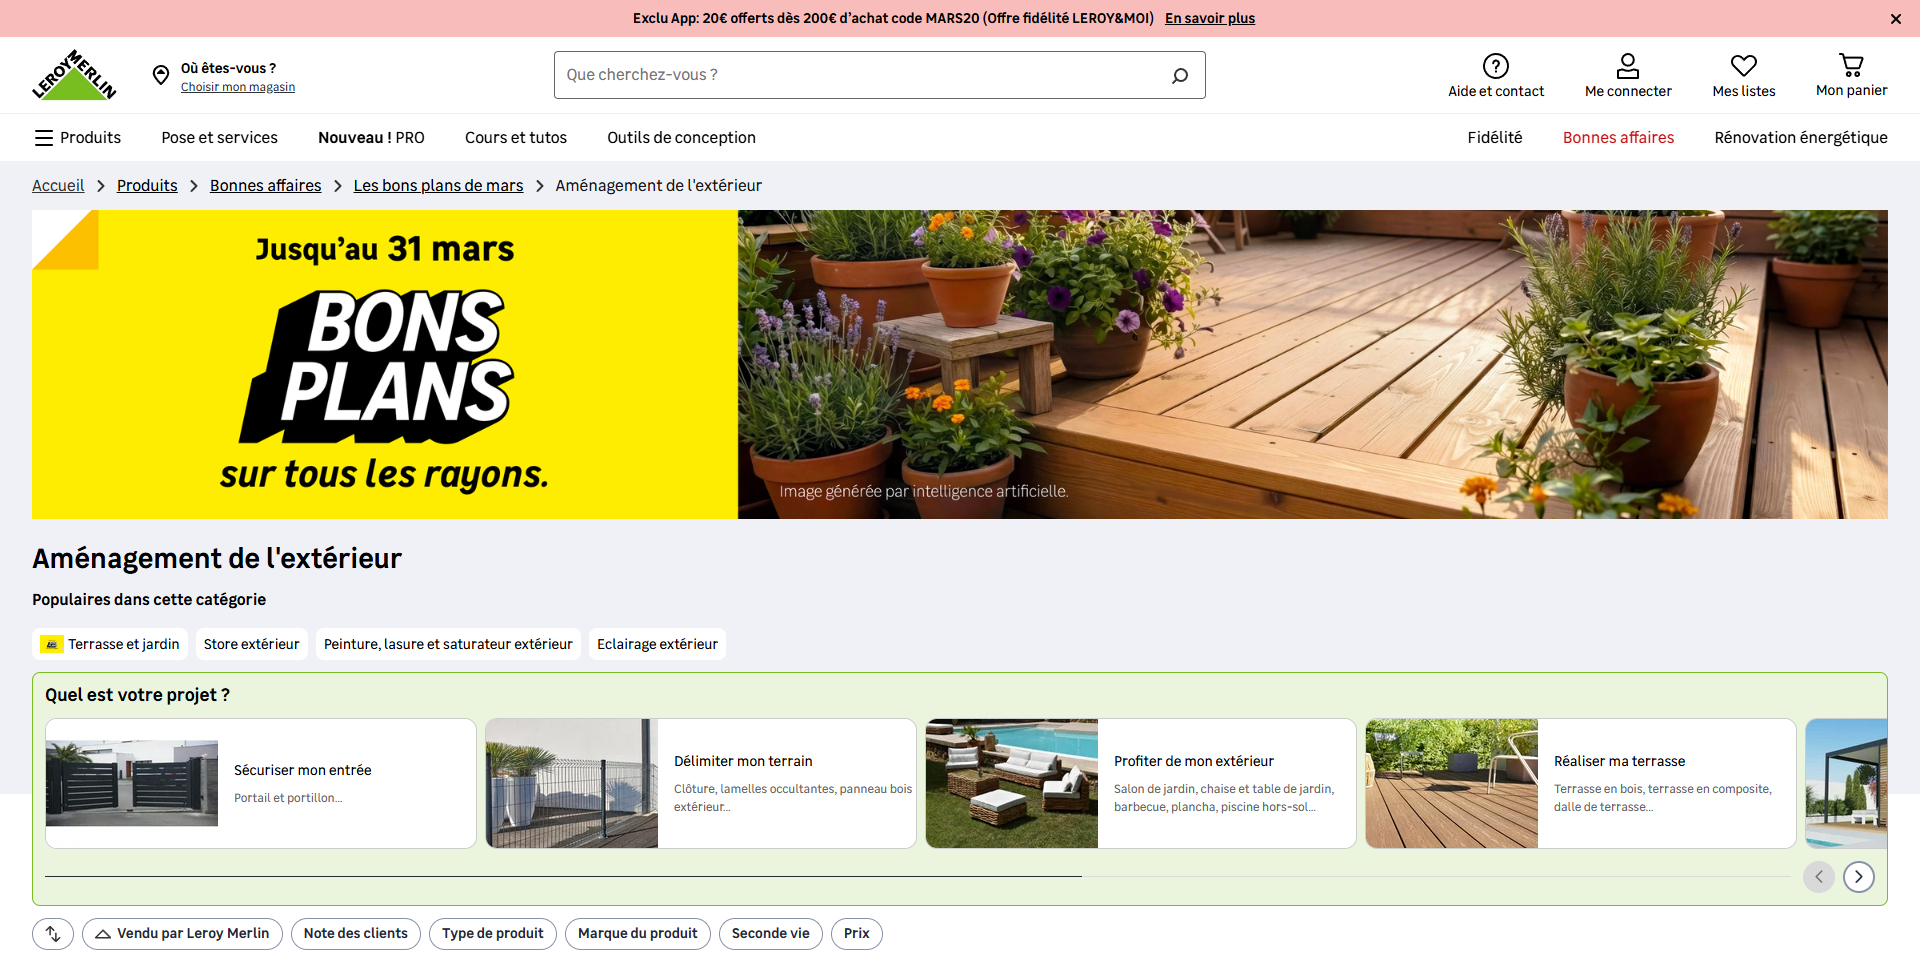Open Outils de conception menu
The image size is (1920, 953).
[x=681, y=137]
